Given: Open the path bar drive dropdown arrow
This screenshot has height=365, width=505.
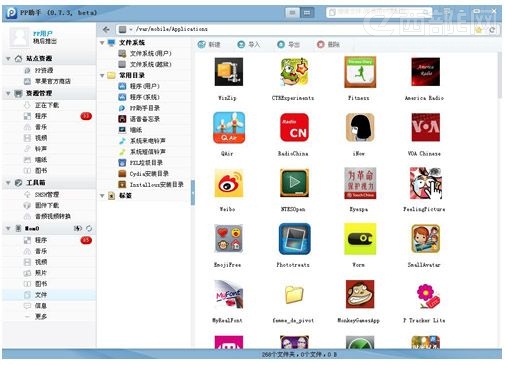Looking at the screenshot, I should click(x=131, y=30).
